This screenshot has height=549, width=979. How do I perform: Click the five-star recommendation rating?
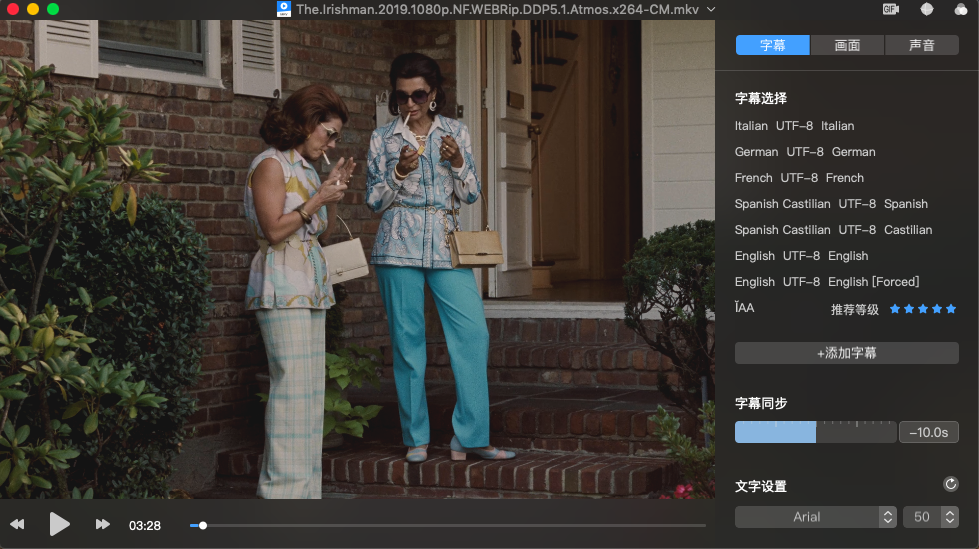point(922,309)
